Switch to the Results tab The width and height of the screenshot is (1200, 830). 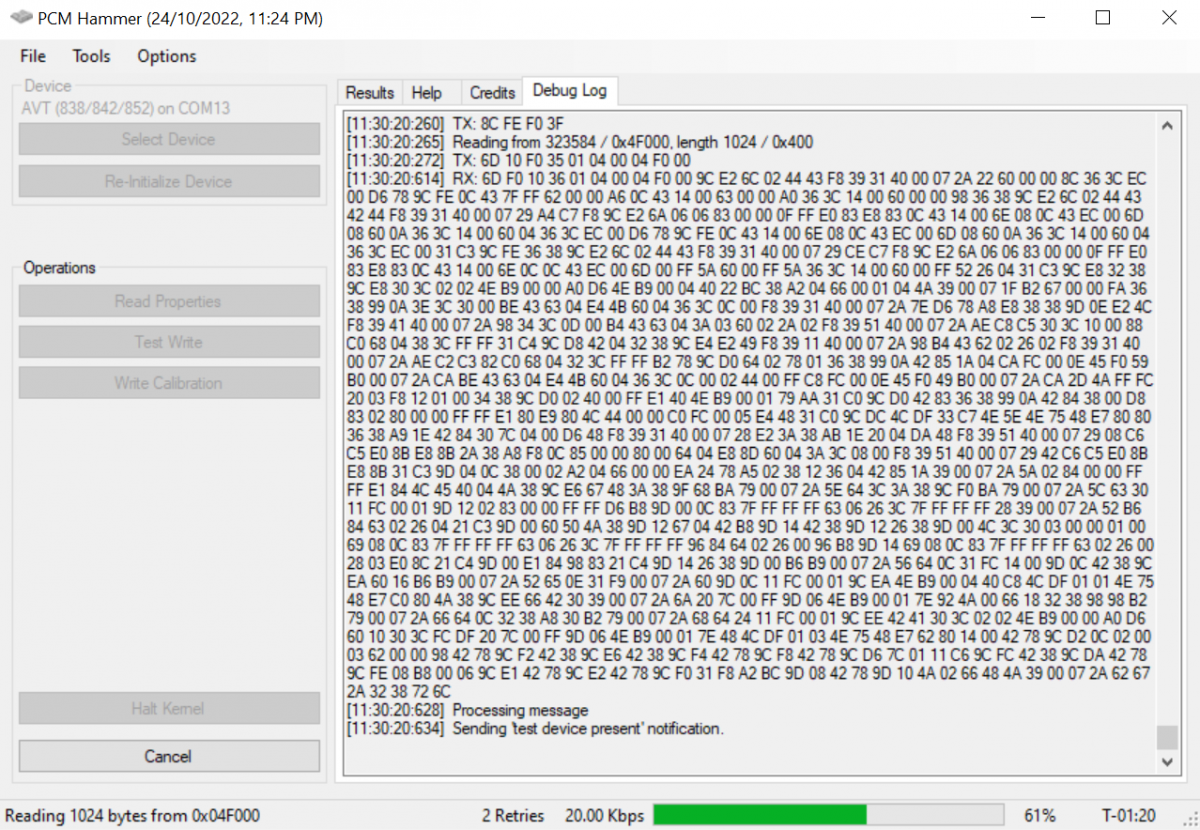[370, 92]
